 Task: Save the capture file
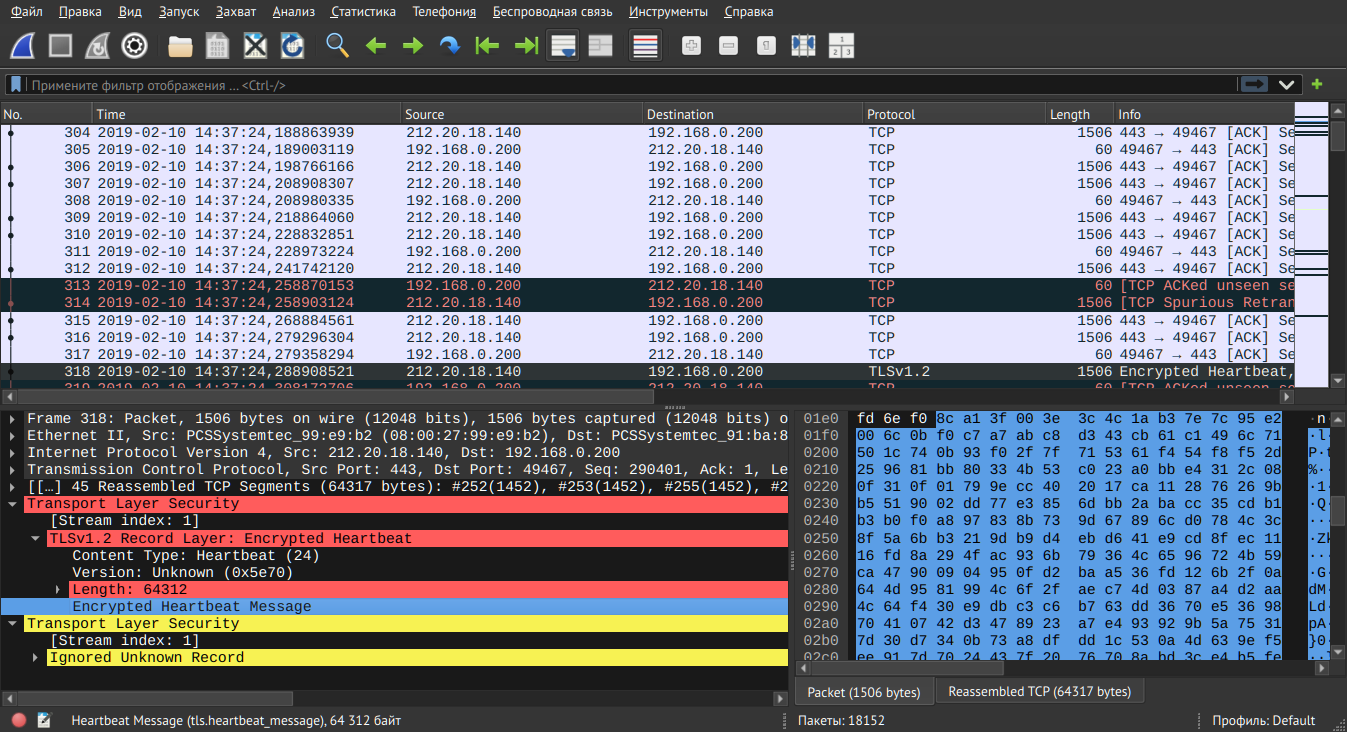tap(217, 46)
